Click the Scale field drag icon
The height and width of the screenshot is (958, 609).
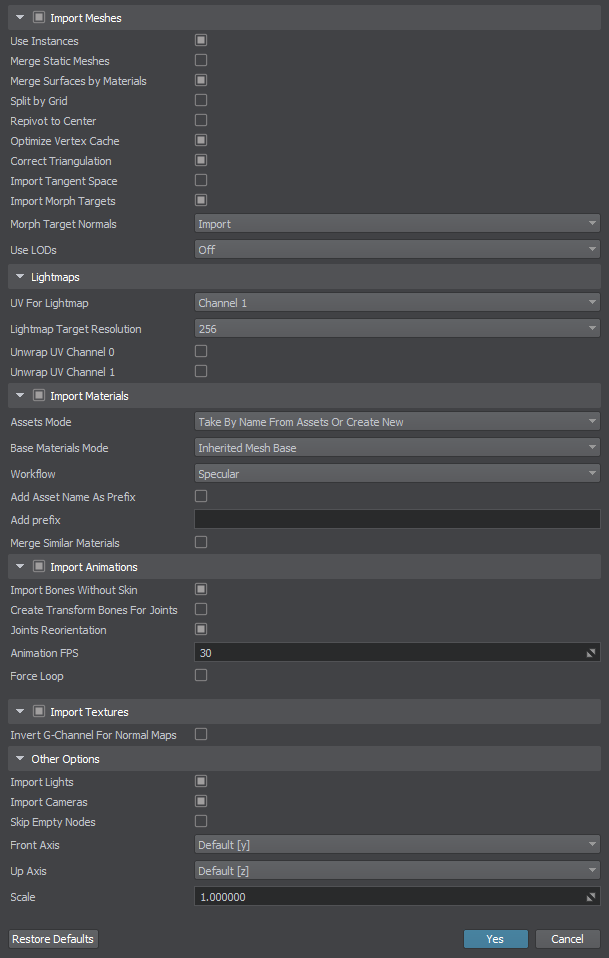[591, 897]
